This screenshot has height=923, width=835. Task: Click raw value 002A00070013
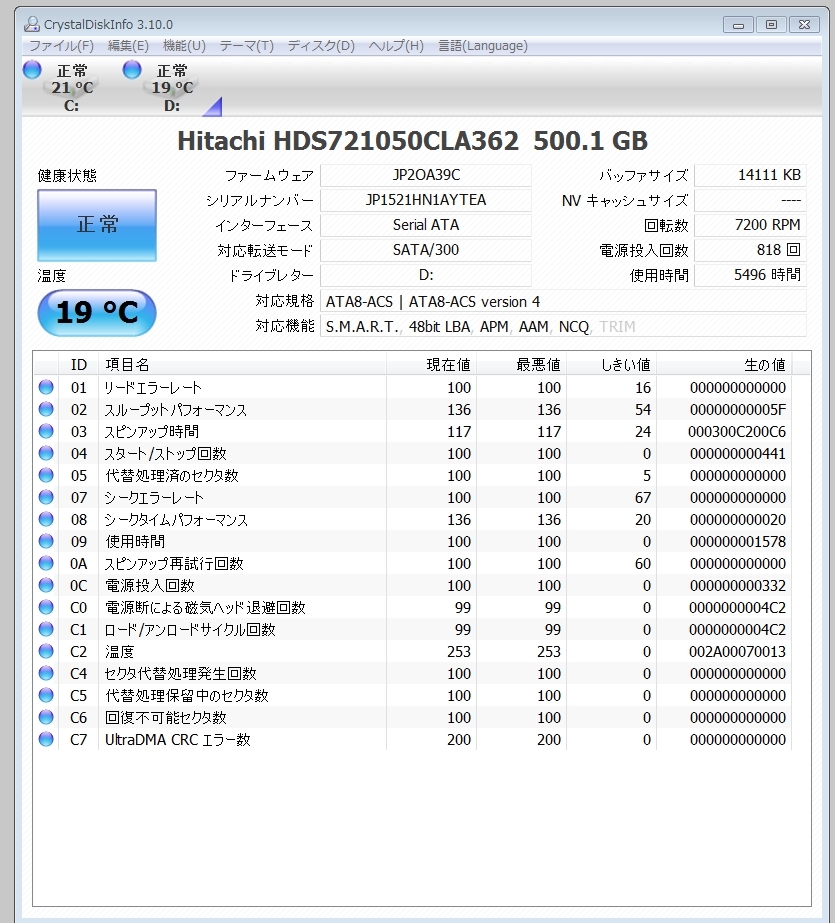[738, 652]
